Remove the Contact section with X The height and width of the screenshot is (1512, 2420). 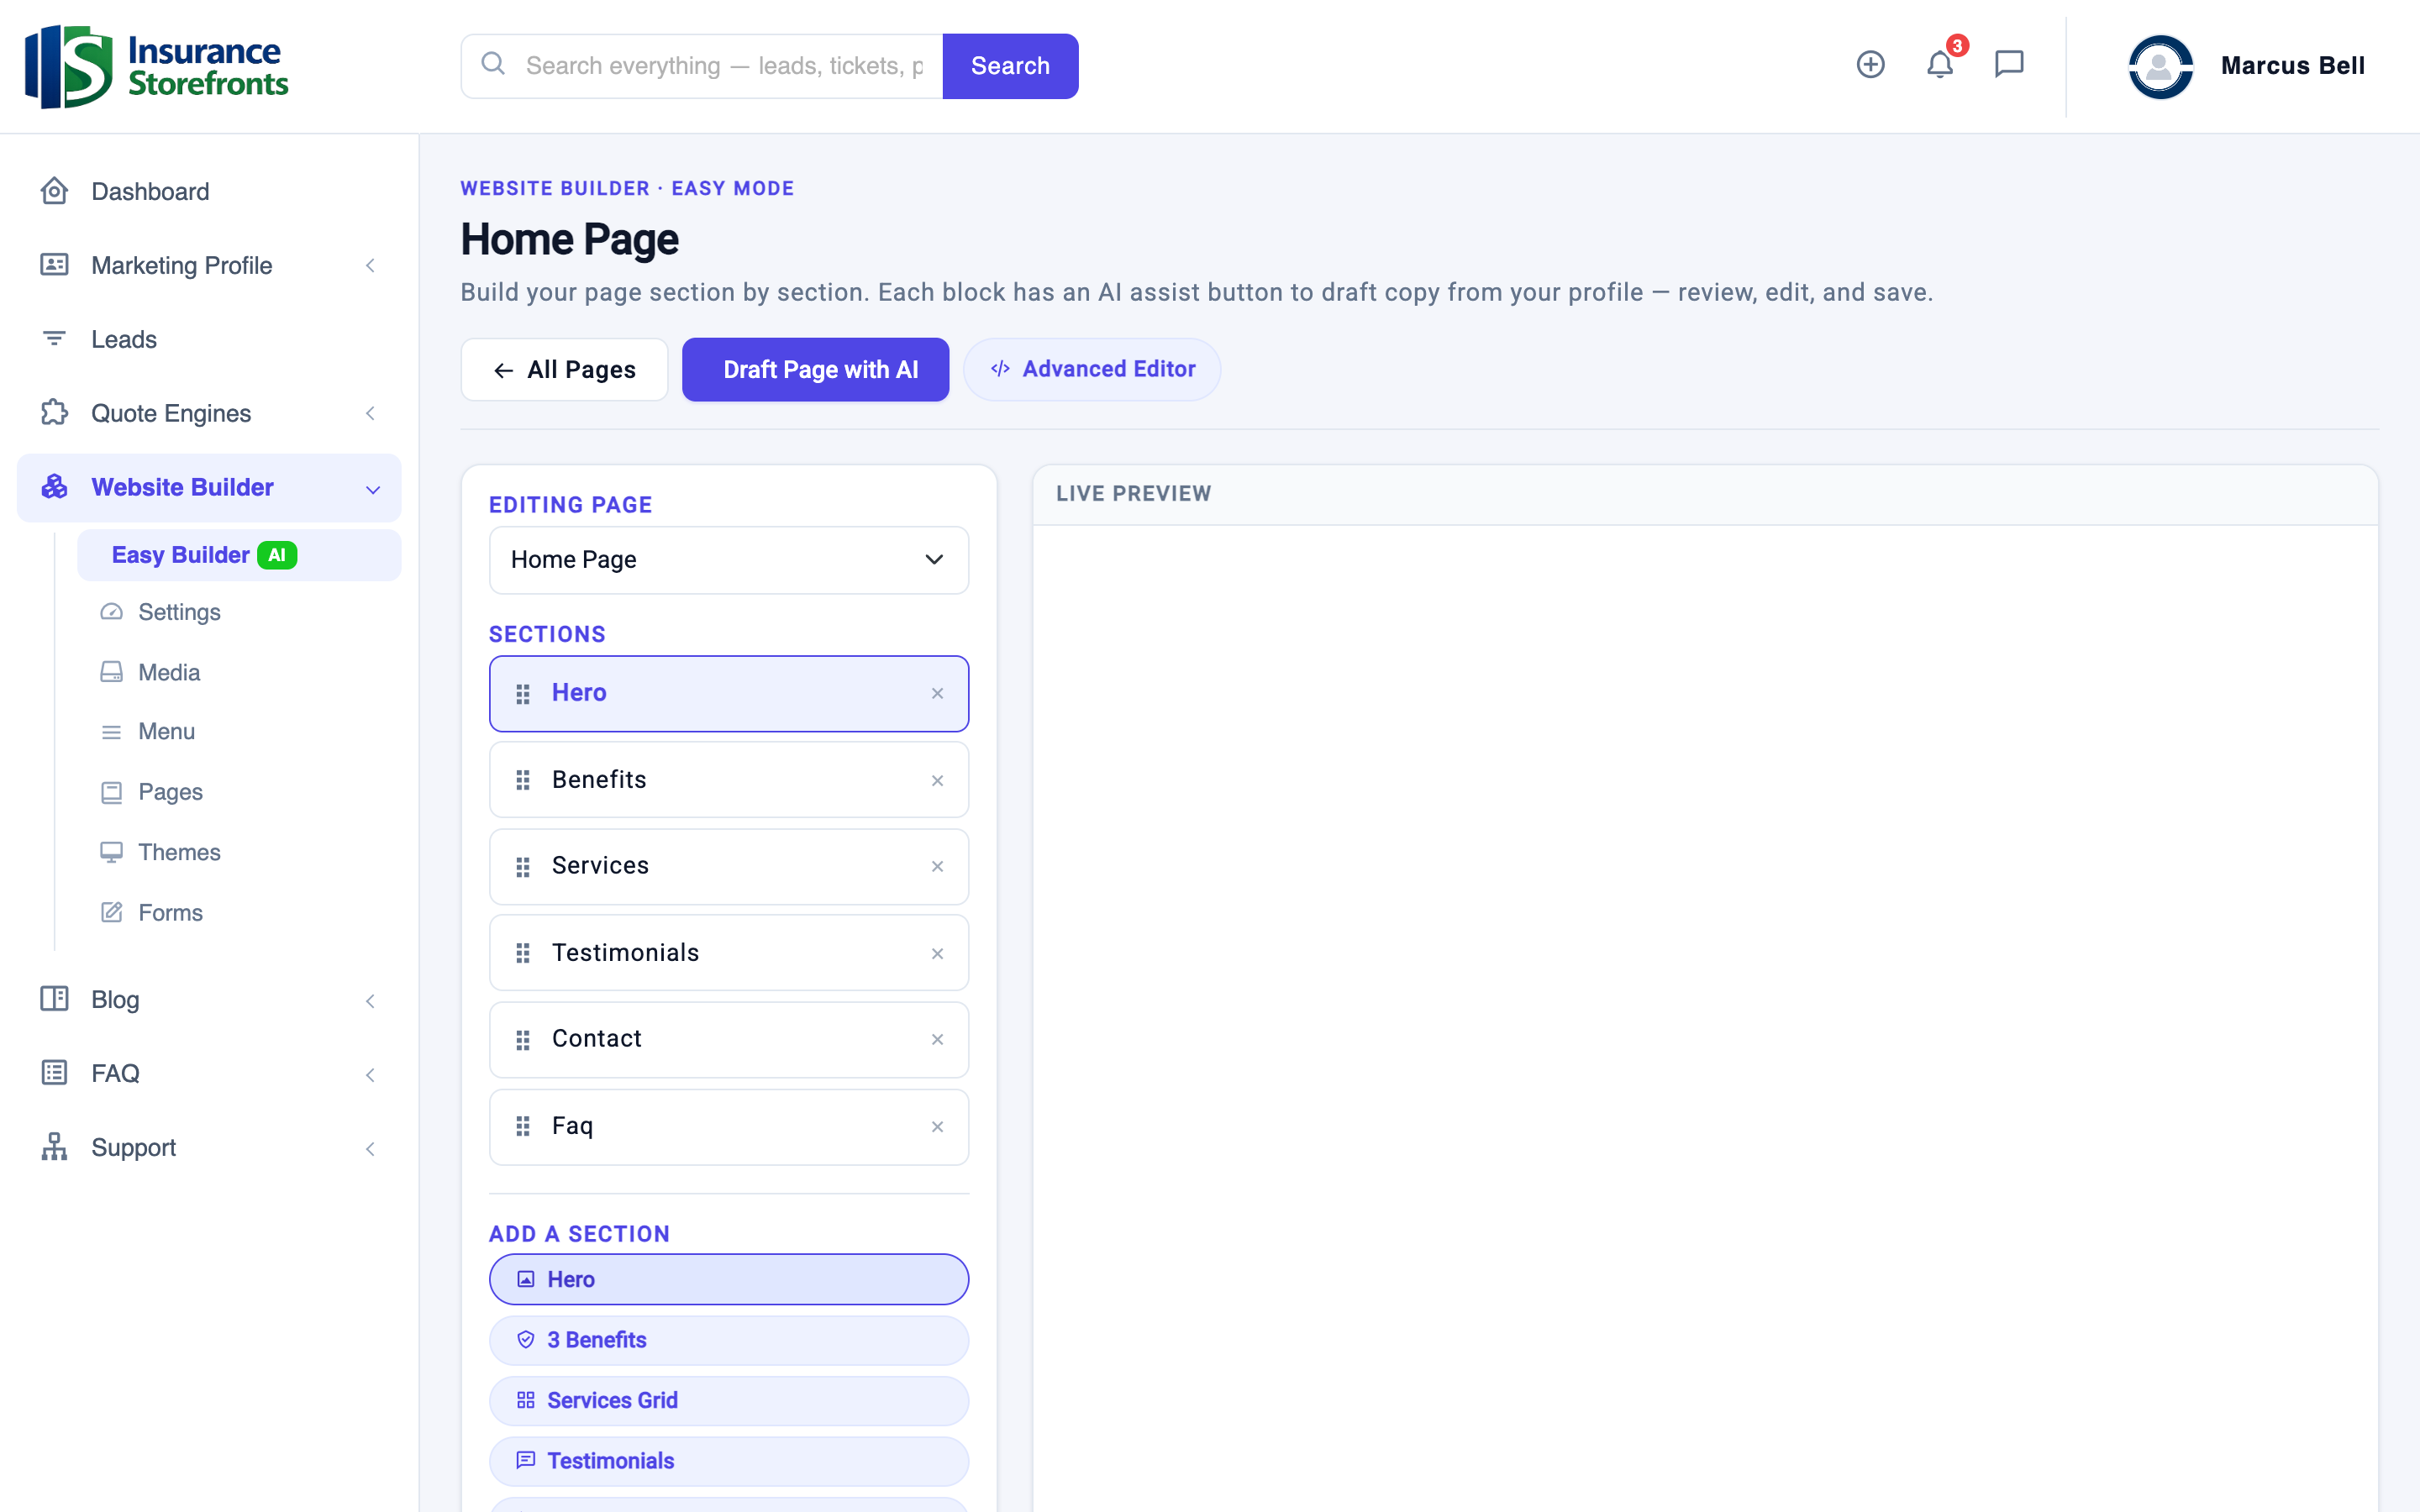pos(937,1040)
